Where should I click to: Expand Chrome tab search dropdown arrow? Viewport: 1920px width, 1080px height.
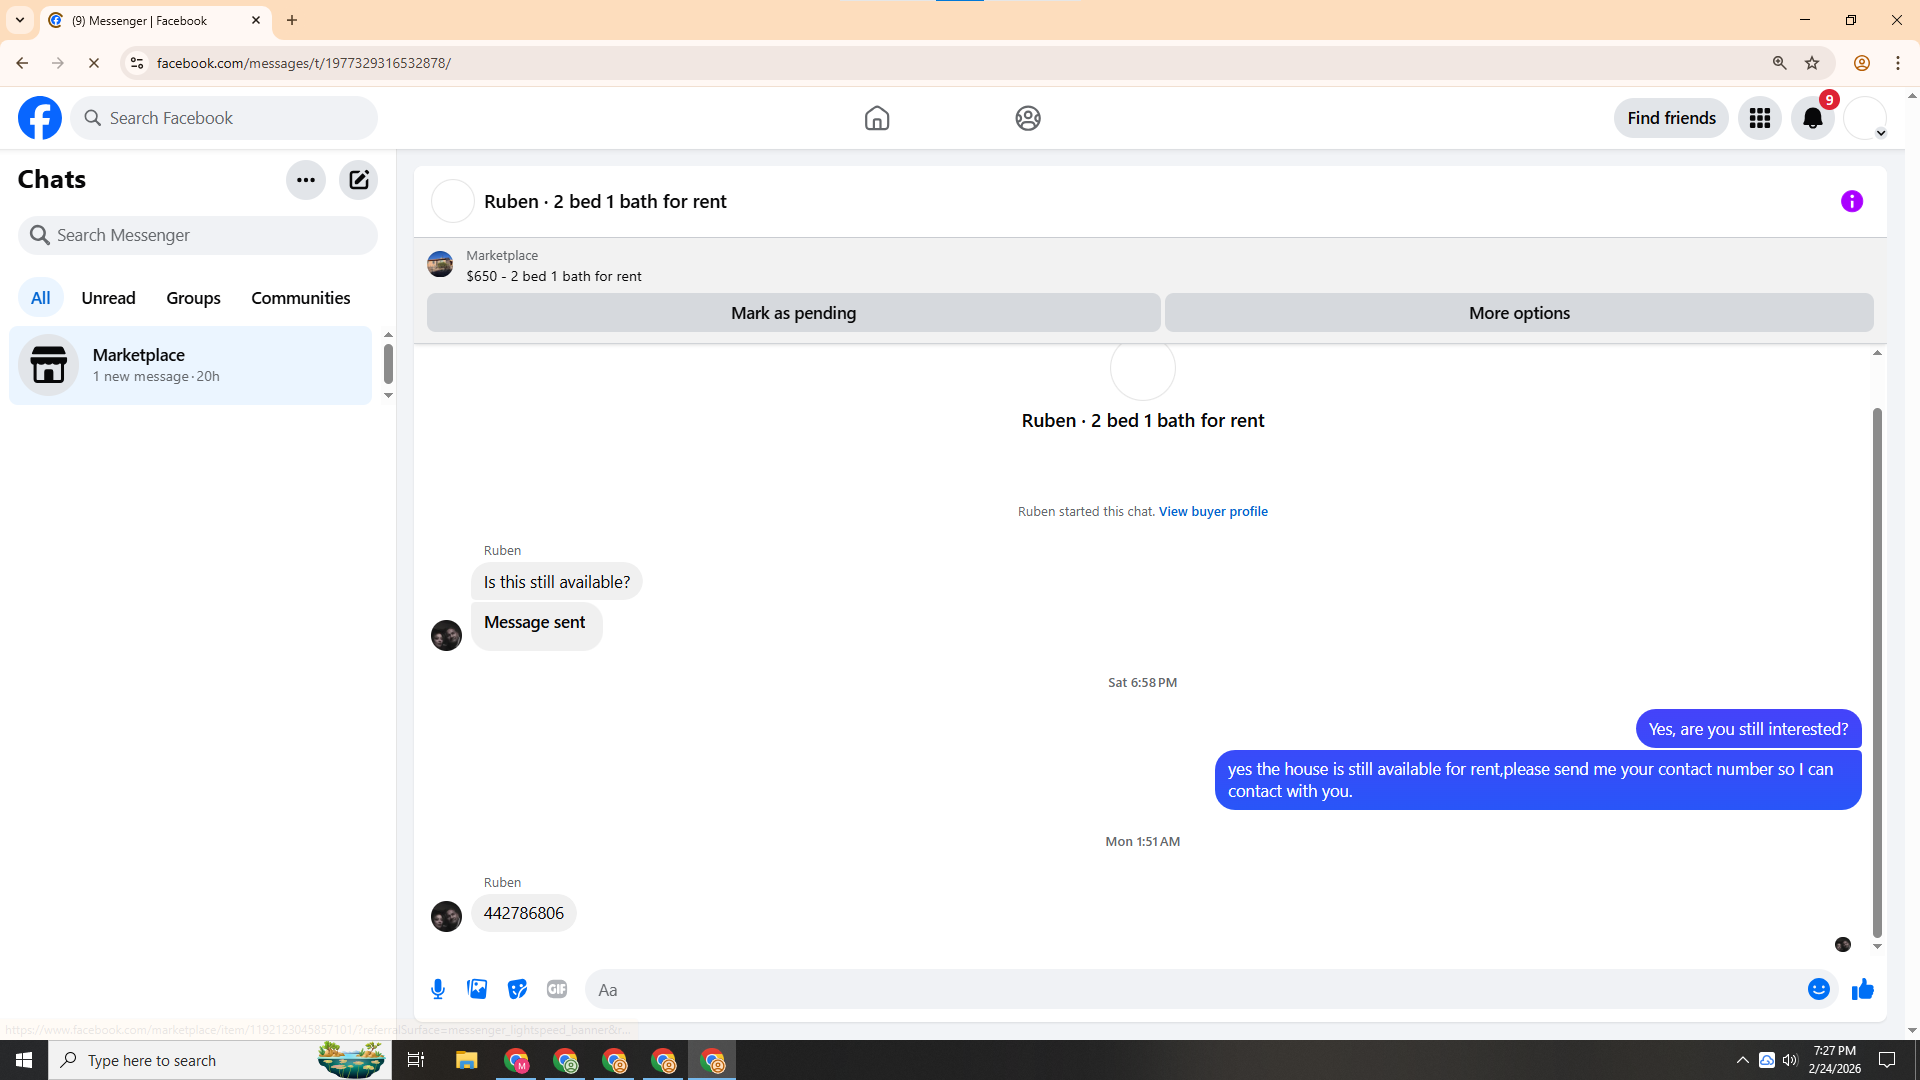pos(19,20)
